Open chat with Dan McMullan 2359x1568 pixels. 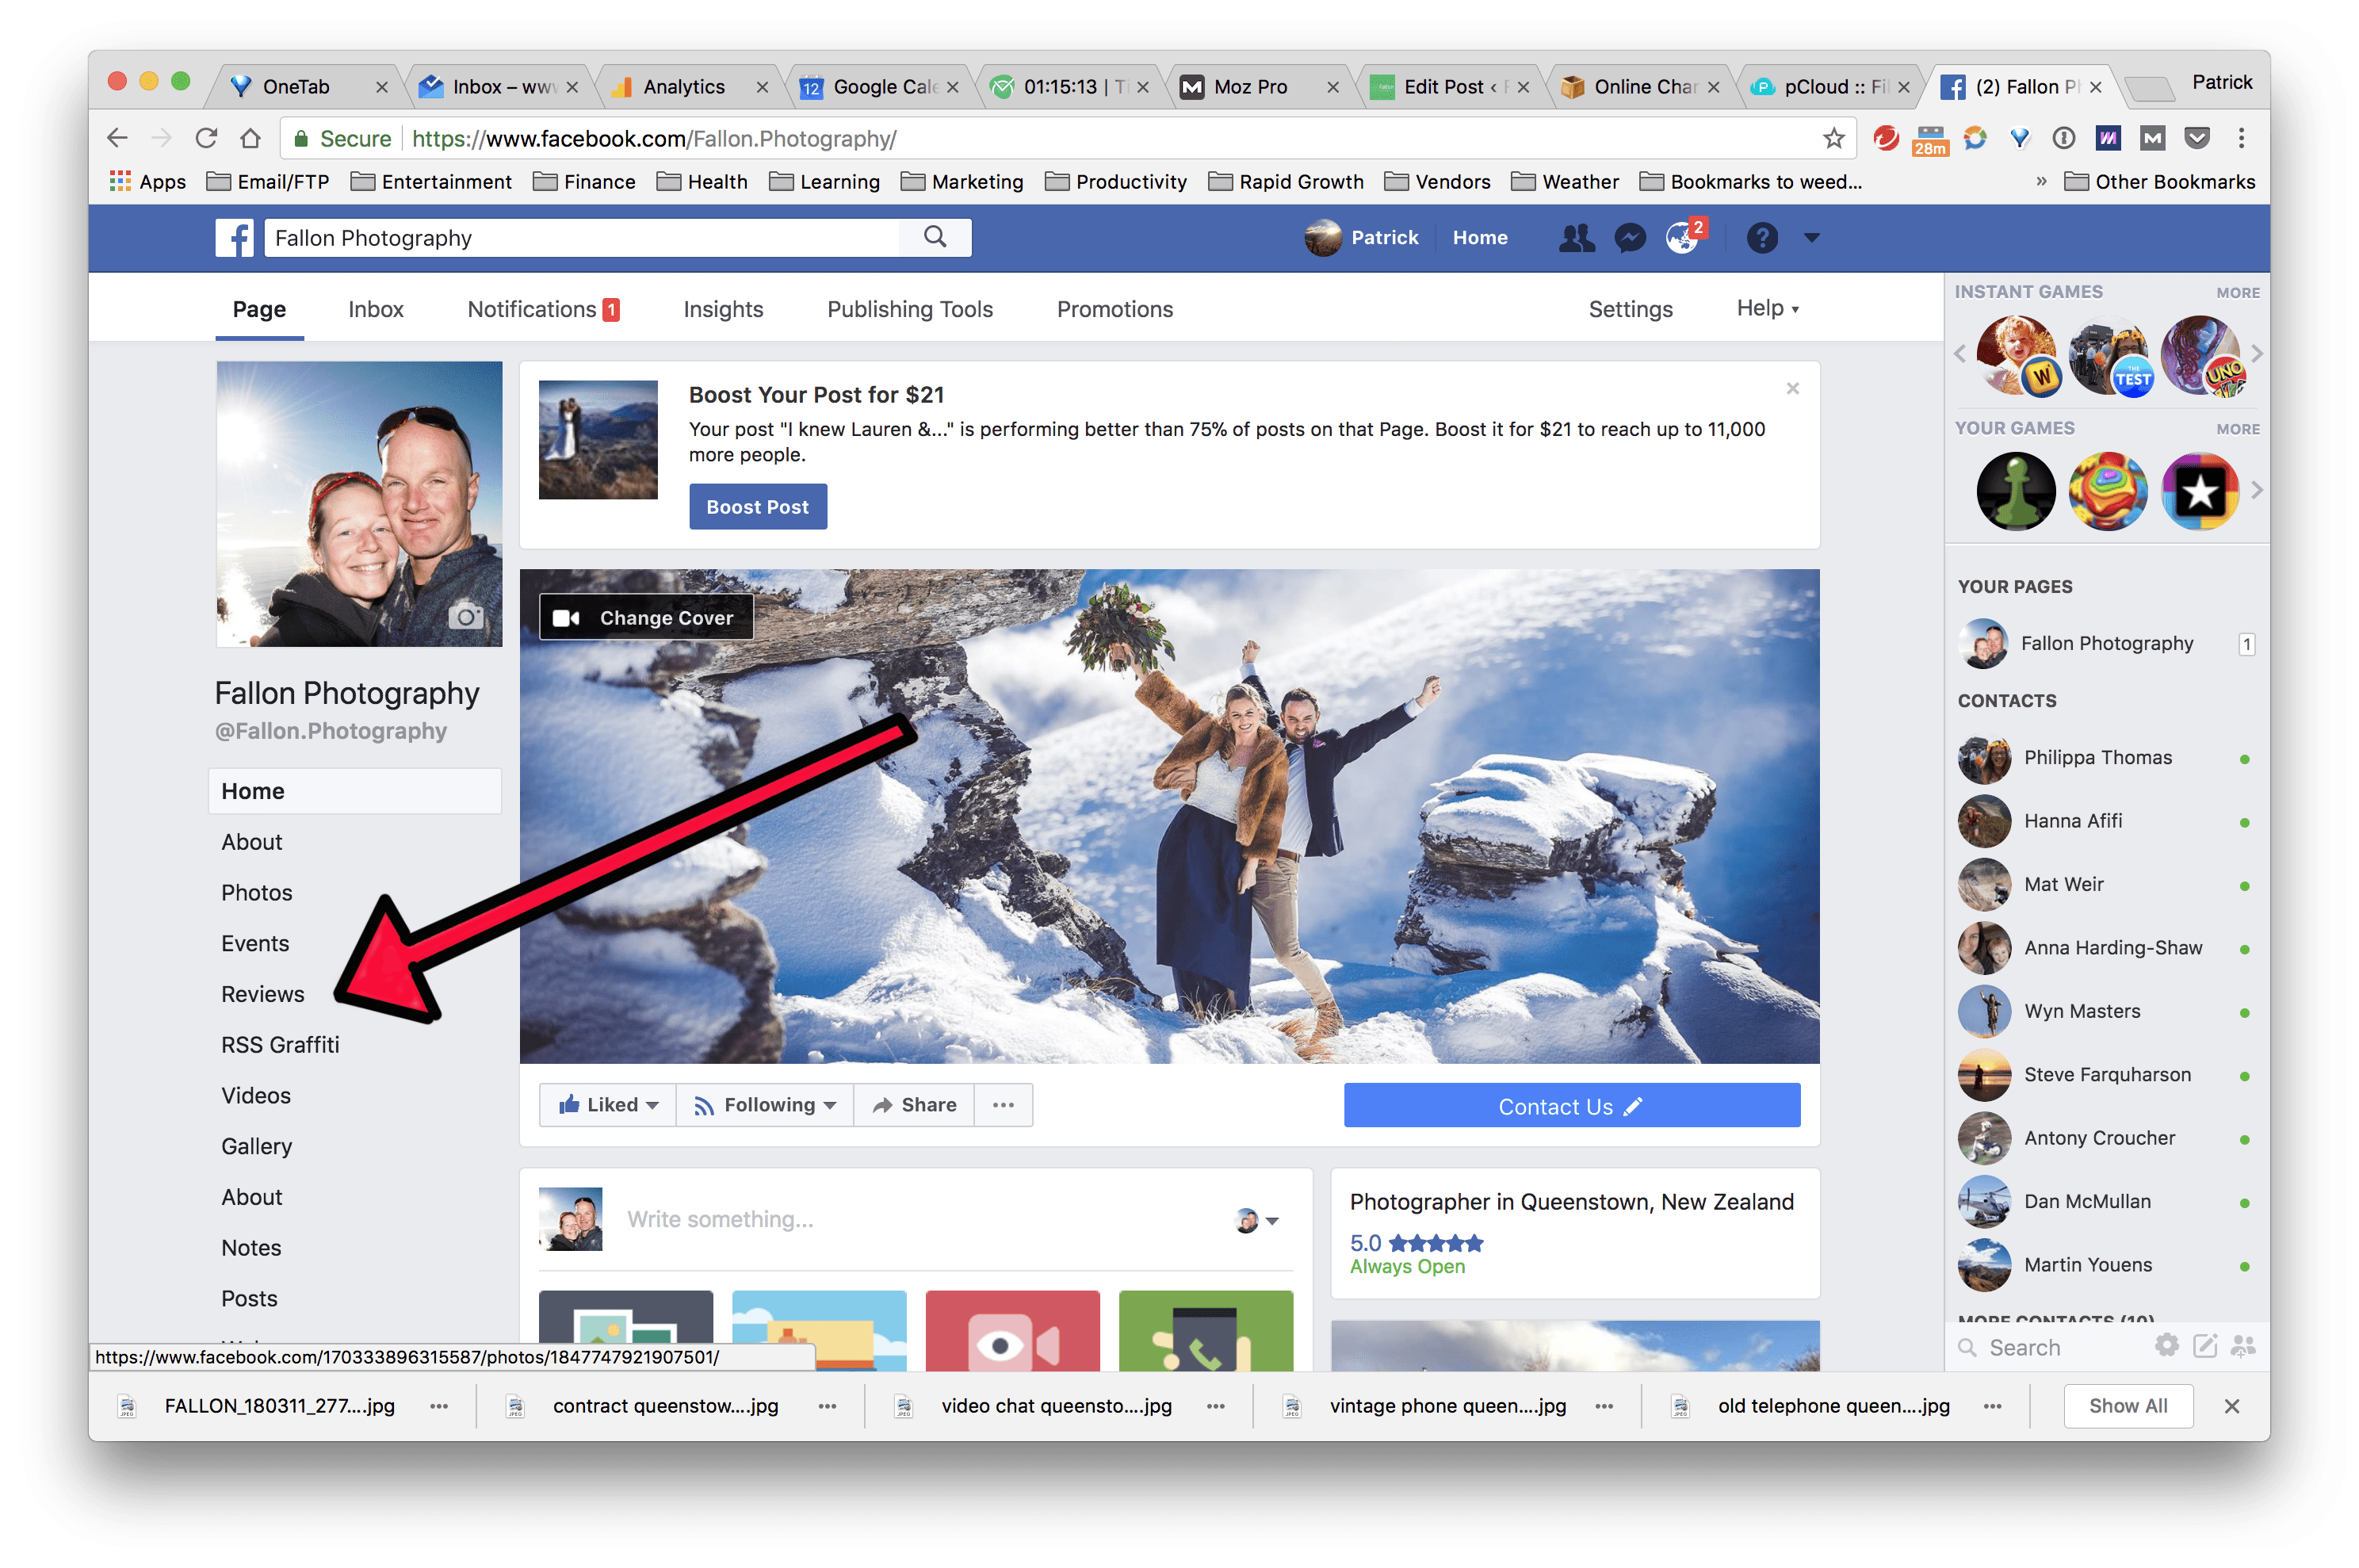(x=2105, y=1201)
